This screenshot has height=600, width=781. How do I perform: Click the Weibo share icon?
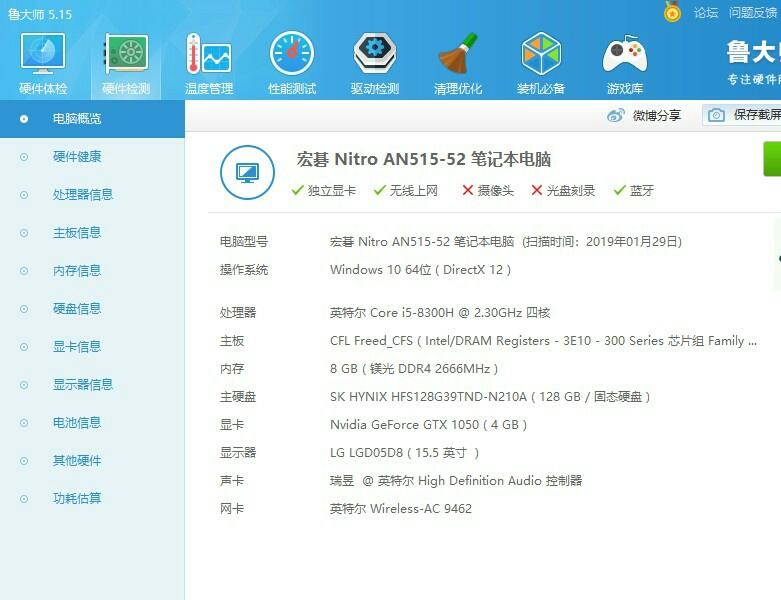pos(616,116)
